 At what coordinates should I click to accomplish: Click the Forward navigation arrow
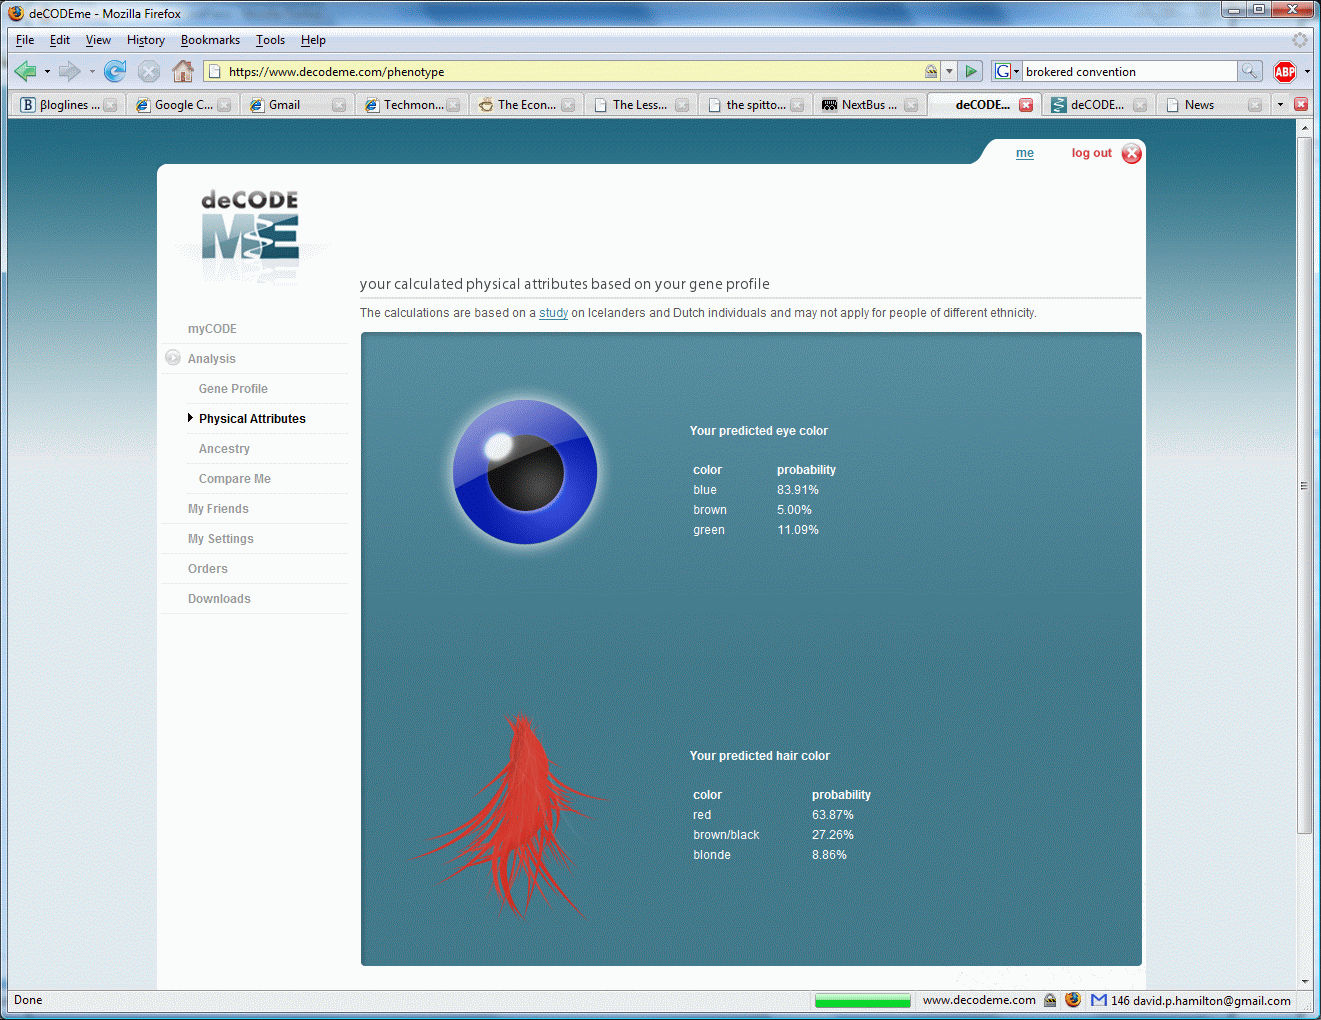point(69,71)
